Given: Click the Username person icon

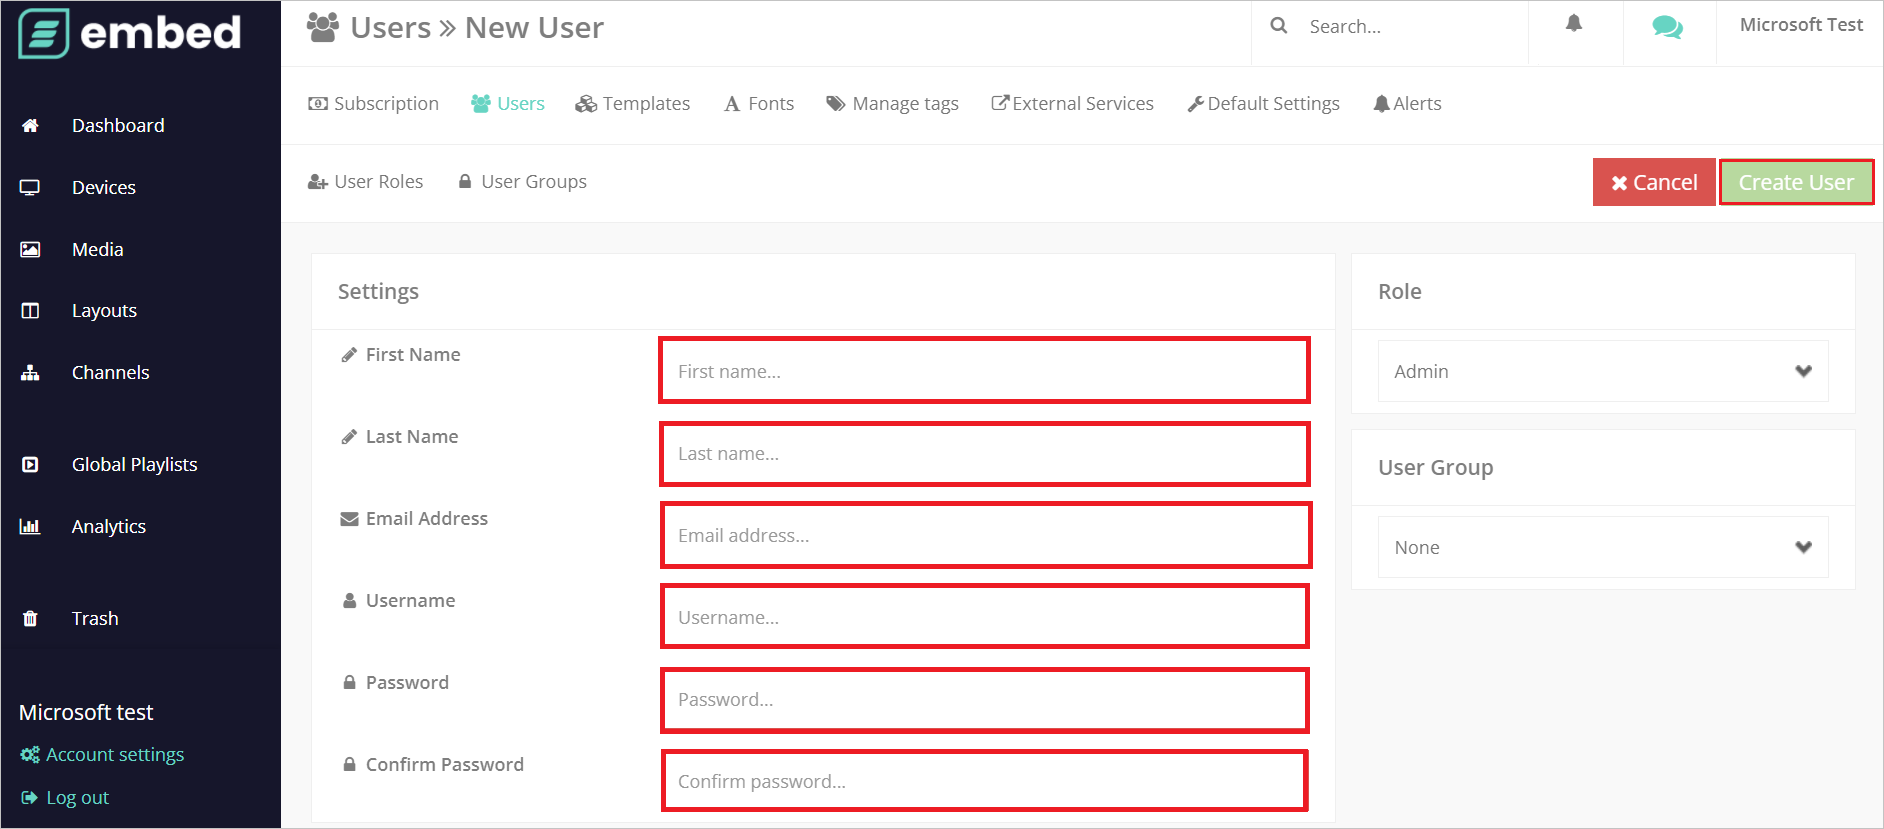Looking at the screenshot, I should coord(349,601).
